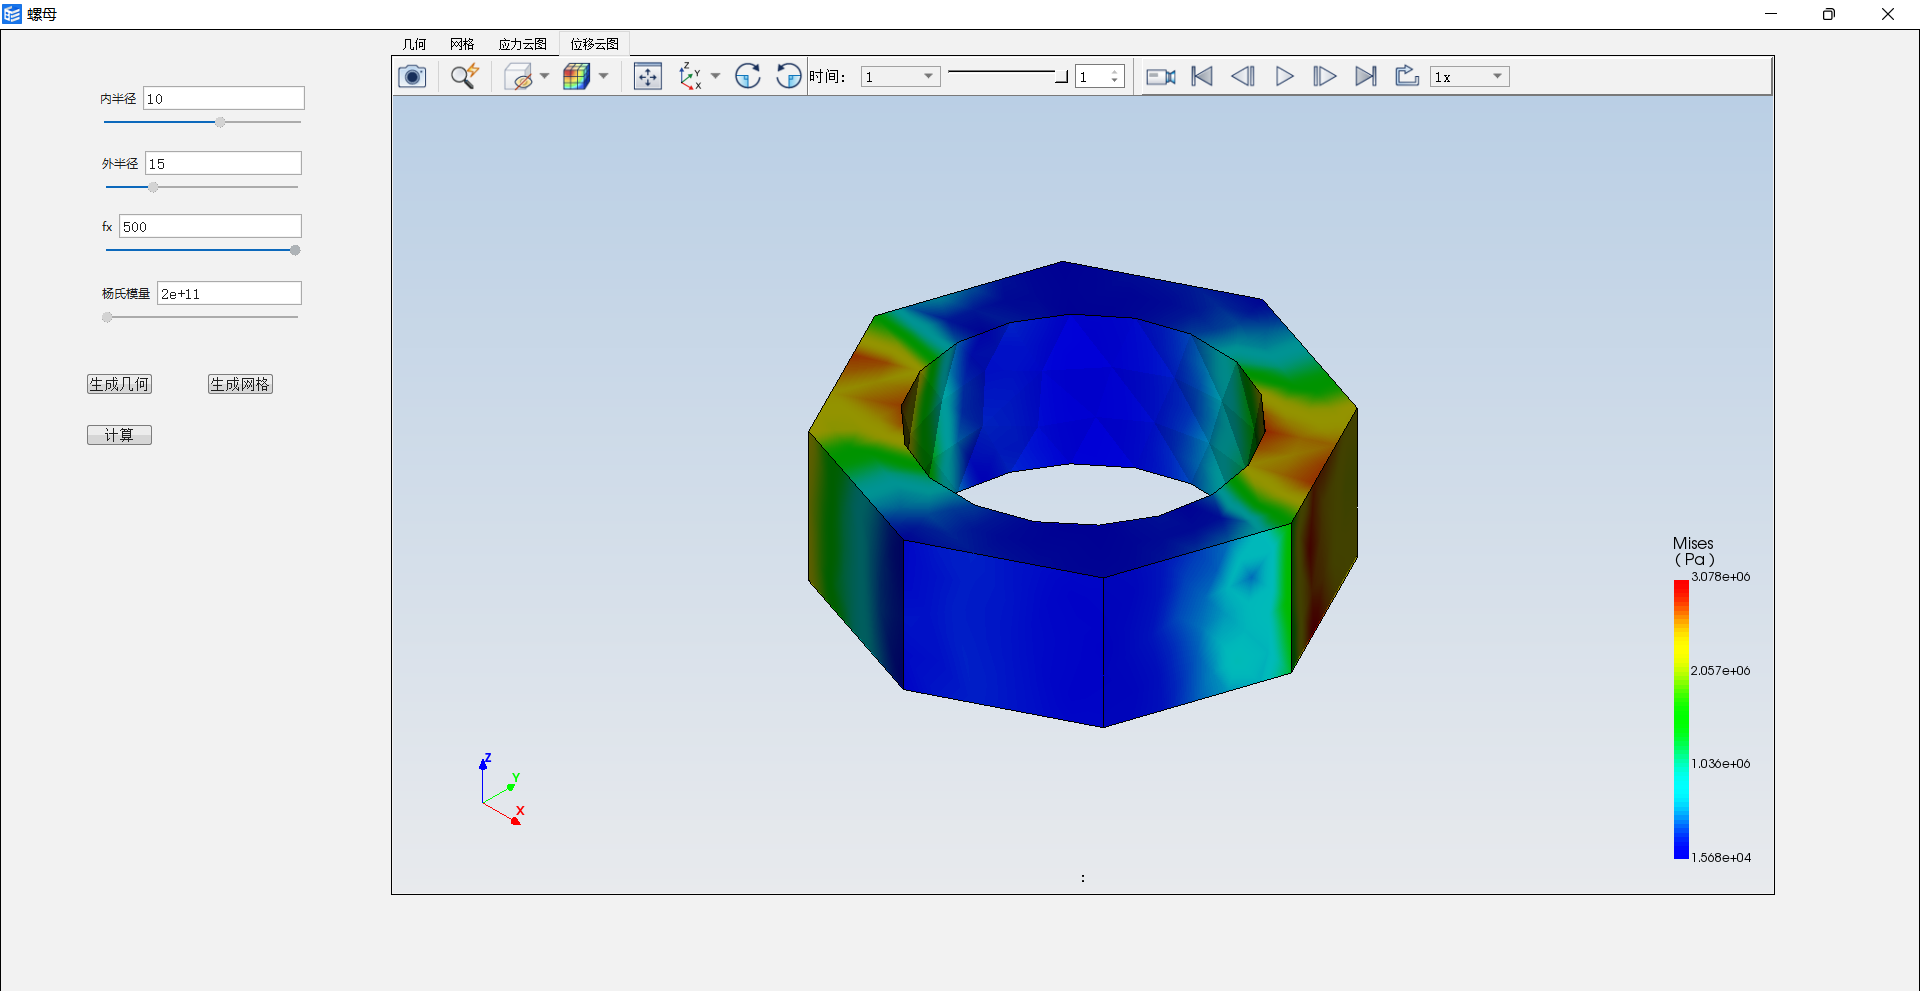Close the 螺母 window
The height and width of the screenshot is (991, 1920).
(1888, 14)
